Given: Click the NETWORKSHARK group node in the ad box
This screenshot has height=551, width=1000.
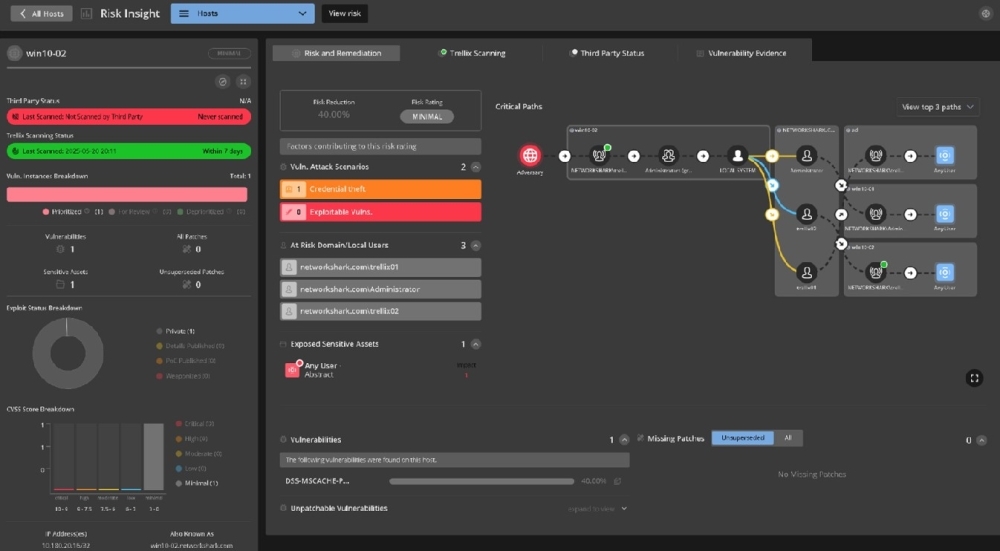Looking at the screenshot, I should (x=876, y=156).
